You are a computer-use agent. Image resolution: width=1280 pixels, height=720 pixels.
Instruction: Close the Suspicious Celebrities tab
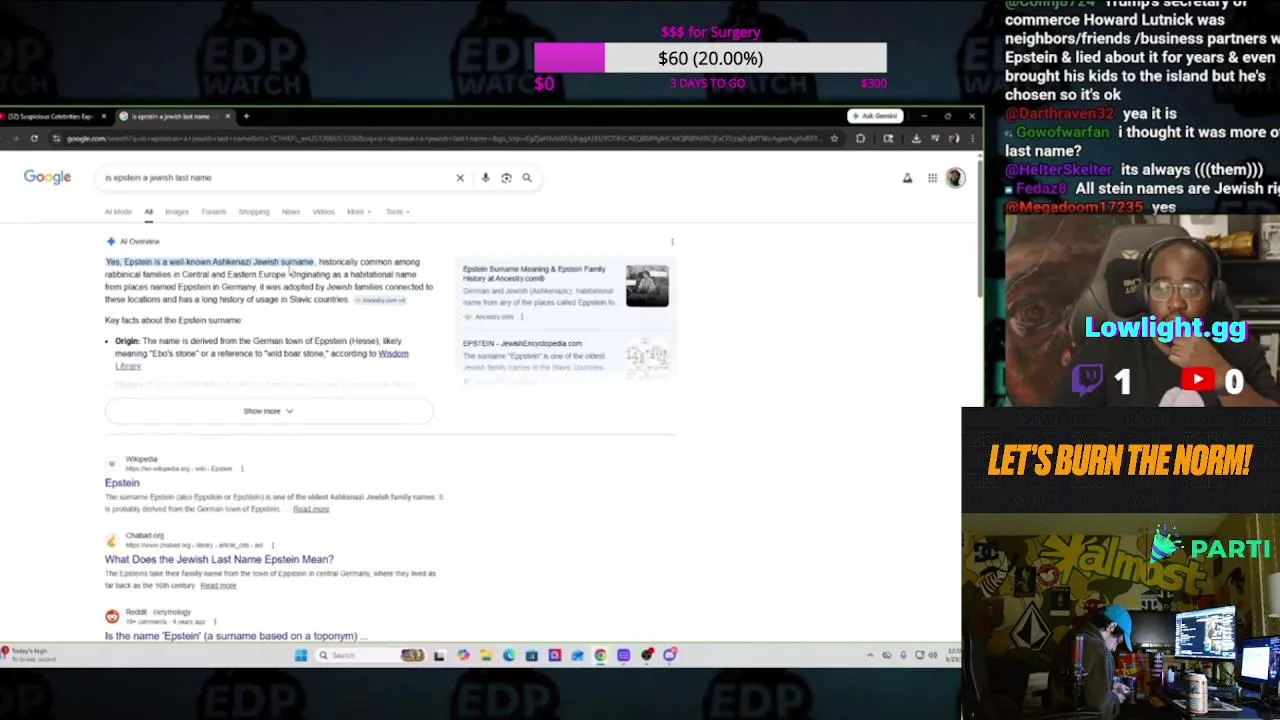tap(103, 116)
